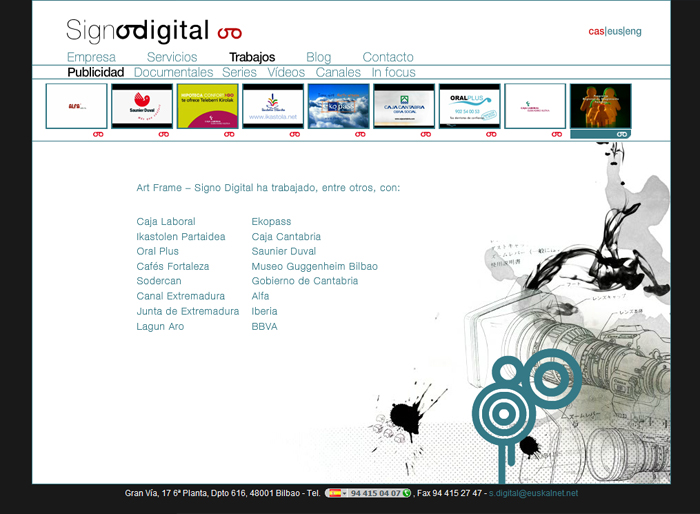Viewport: 700px width, 514px height.
Task: Switch language to eus
Action: coord(615,31)
